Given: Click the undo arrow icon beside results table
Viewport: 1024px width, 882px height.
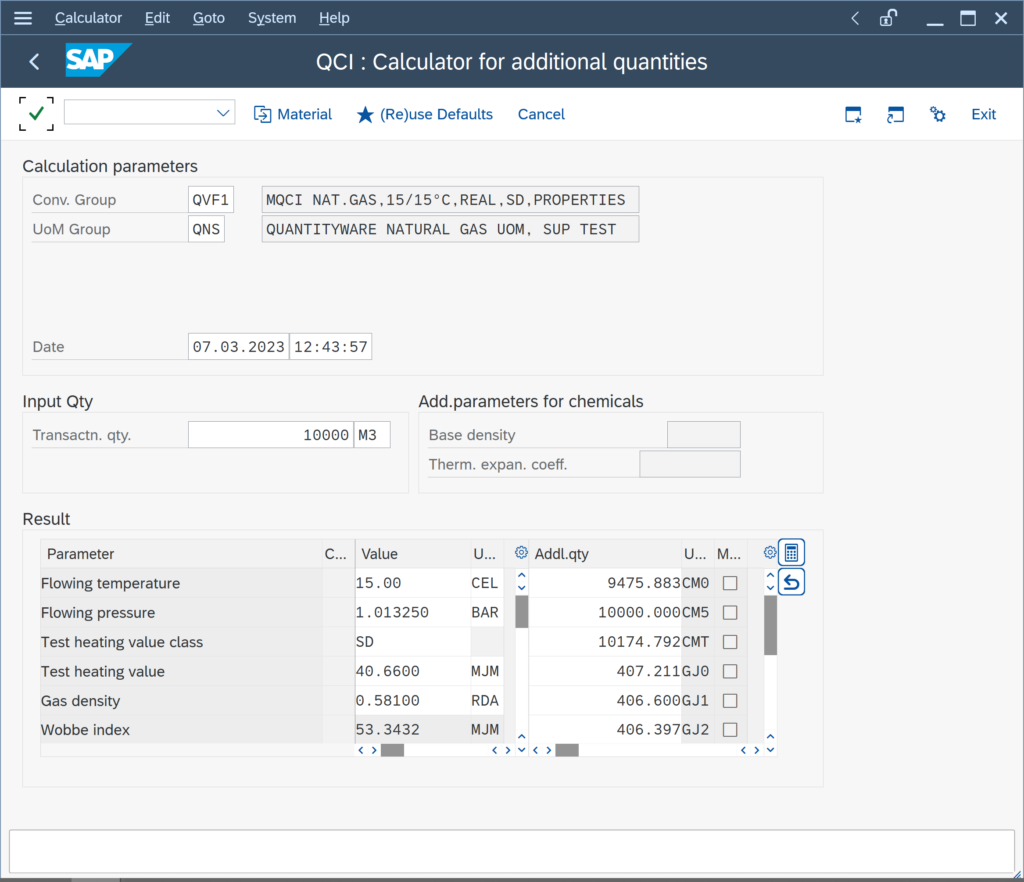Looking at the screenshot, I should (792, 582).
